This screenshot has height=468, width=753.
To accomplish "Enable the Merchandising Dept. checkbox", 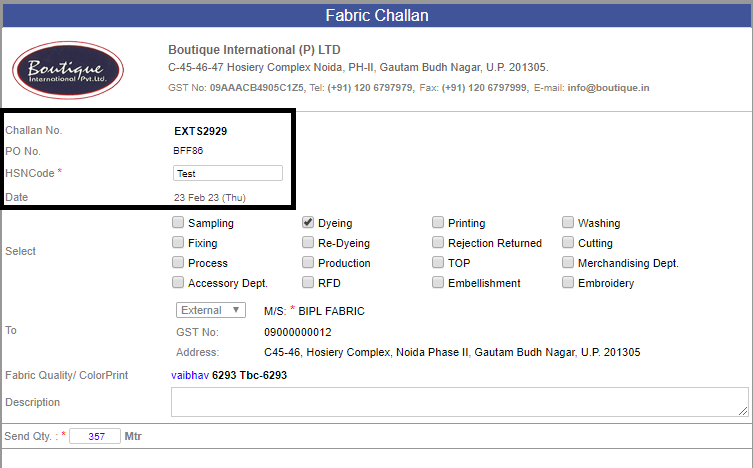I will 568,263.
